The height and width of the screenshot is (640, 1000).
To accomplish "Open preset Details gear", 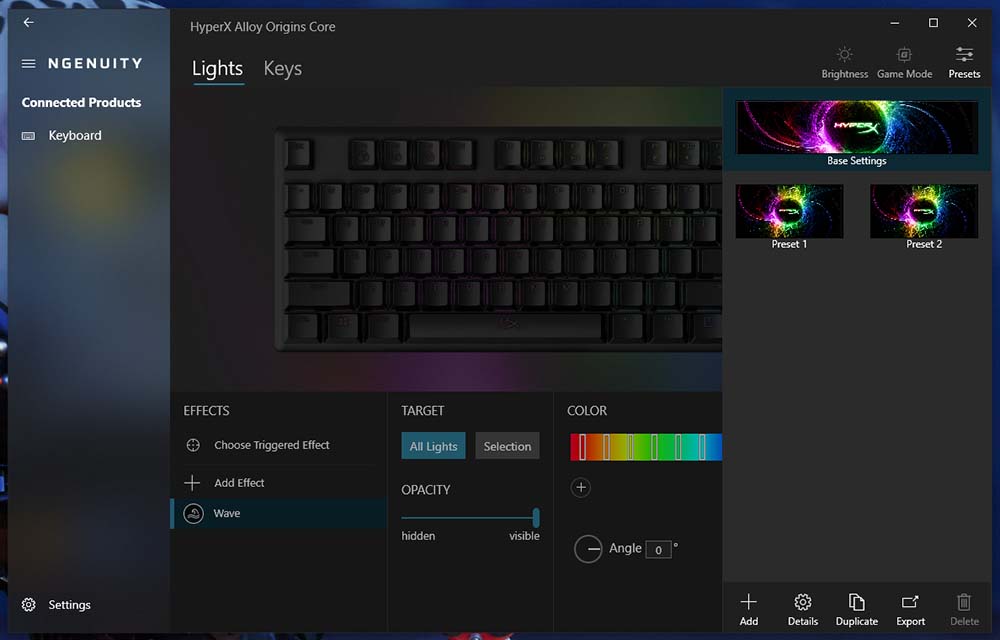I will pyautogui.click(x=802, y=609).
